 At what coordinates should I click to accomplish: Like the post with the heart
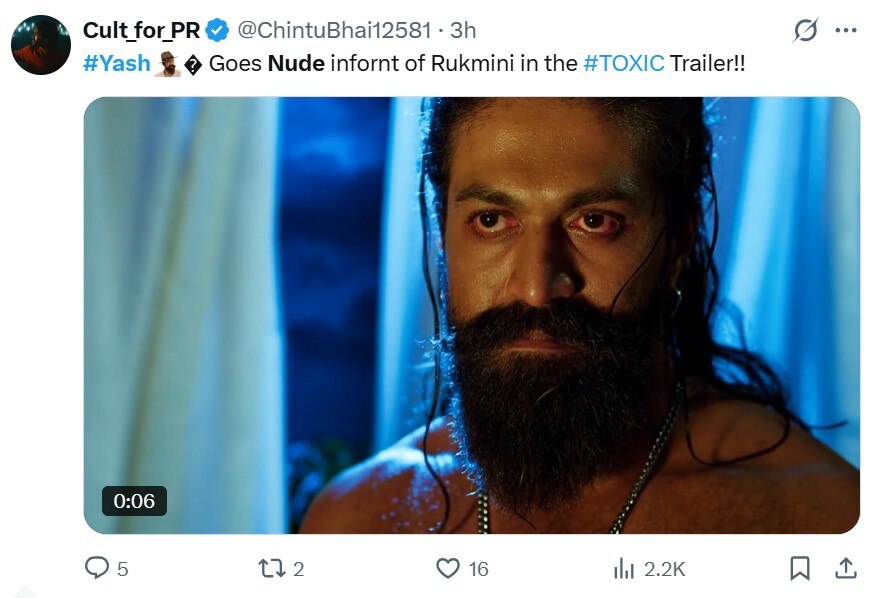(448, 568)
